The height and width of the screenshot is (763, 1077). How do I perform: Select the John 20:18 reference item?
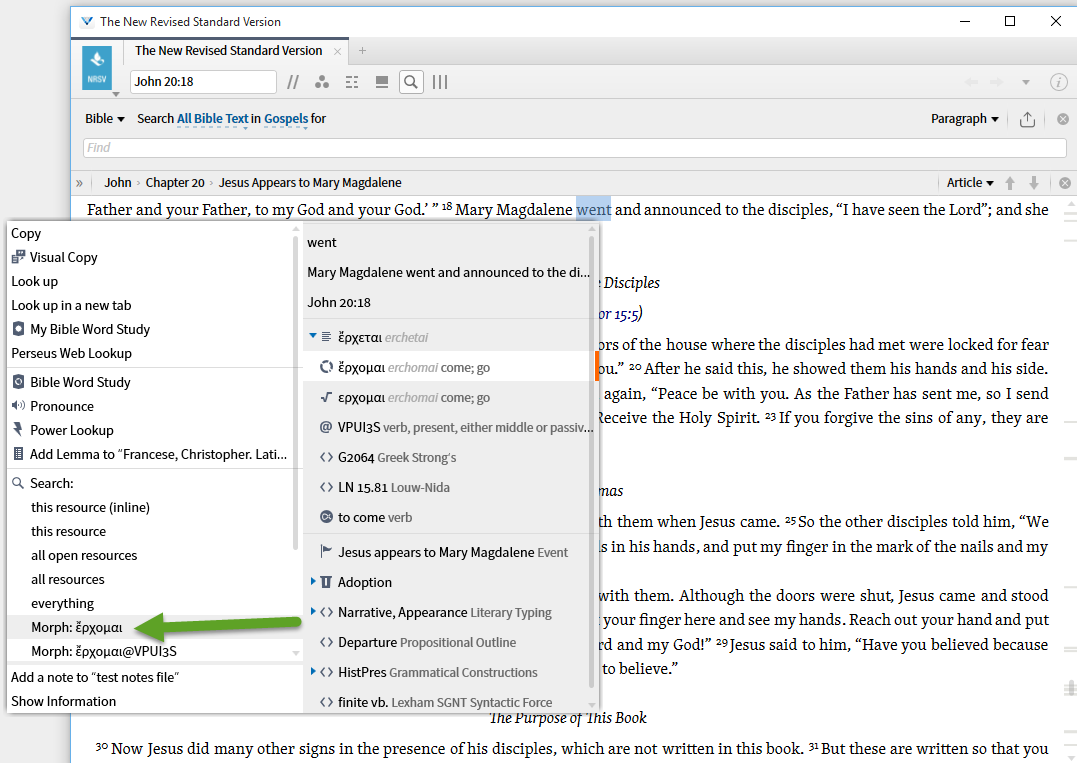pyautogui.click(x=339, y=303)
